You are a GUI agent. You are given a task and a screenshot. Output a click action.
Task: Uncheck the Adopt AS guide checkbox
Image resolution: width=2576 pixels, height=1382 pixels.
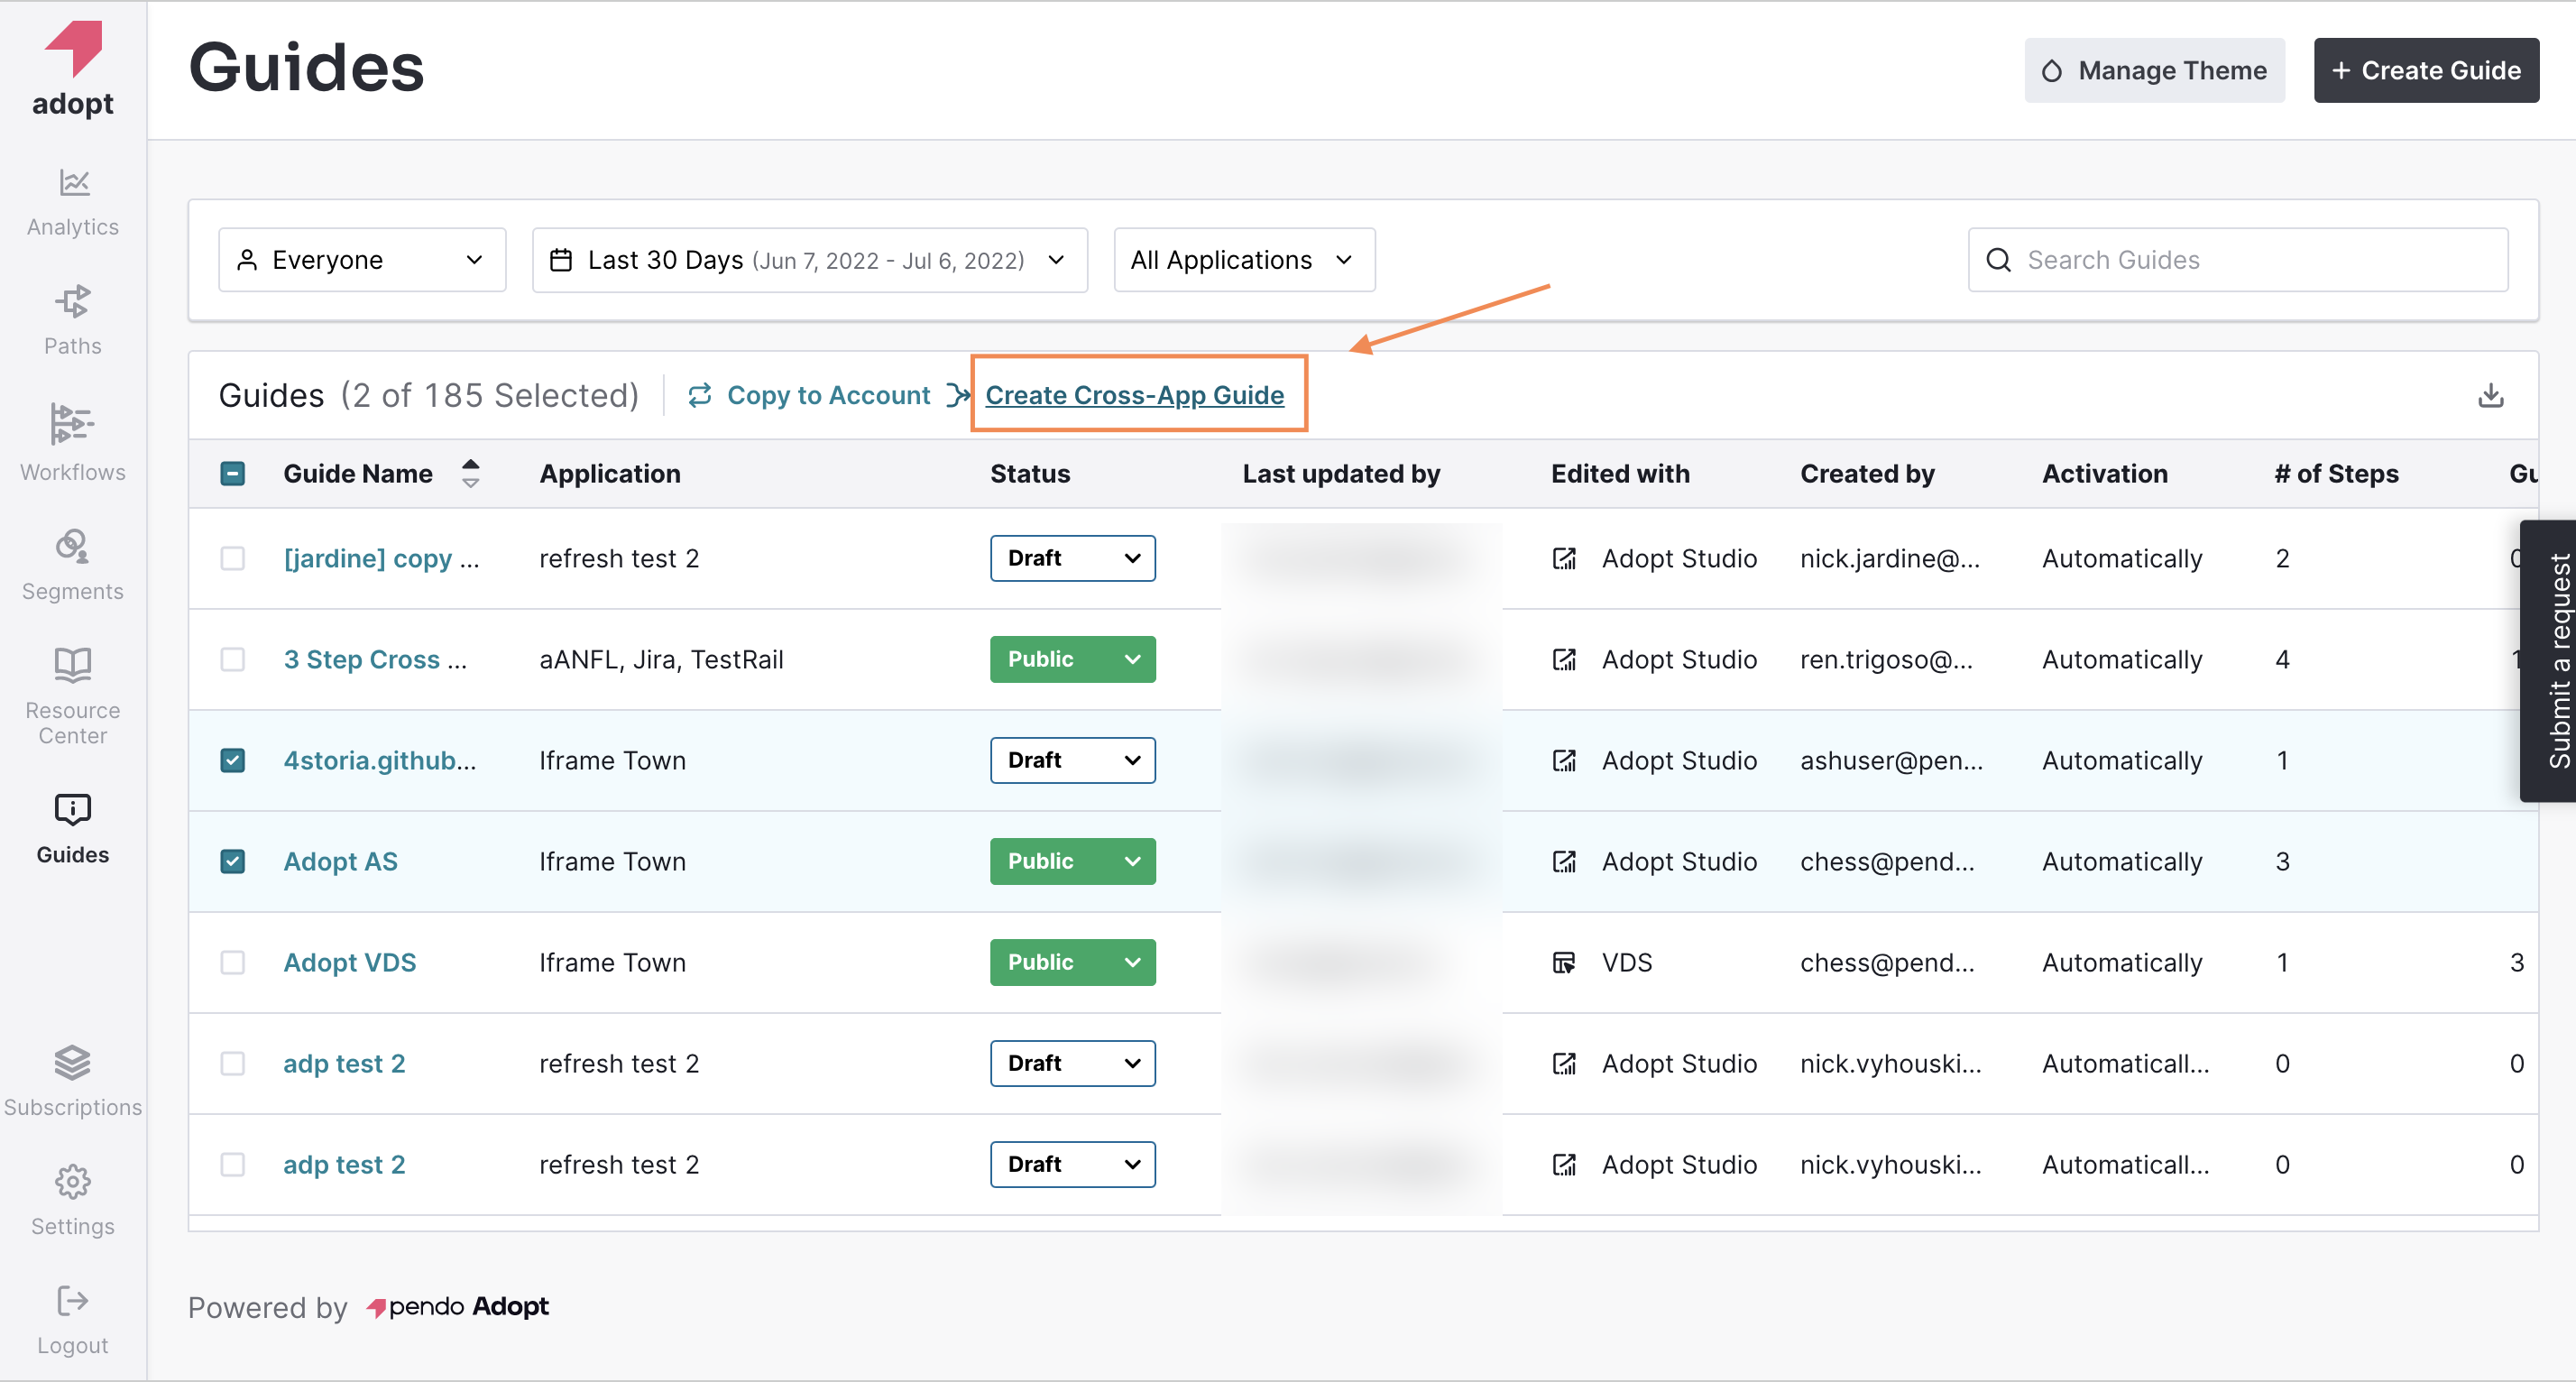(233, 861)
